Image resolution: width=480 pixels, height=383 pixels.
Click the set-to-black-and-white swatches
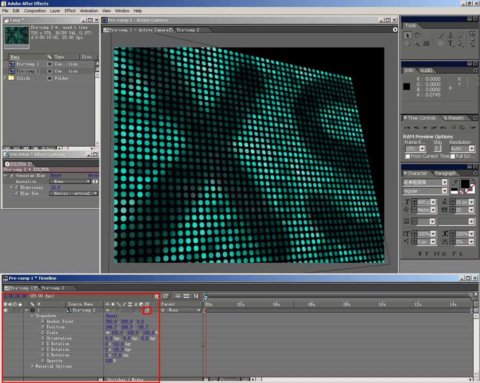(454, 191)
